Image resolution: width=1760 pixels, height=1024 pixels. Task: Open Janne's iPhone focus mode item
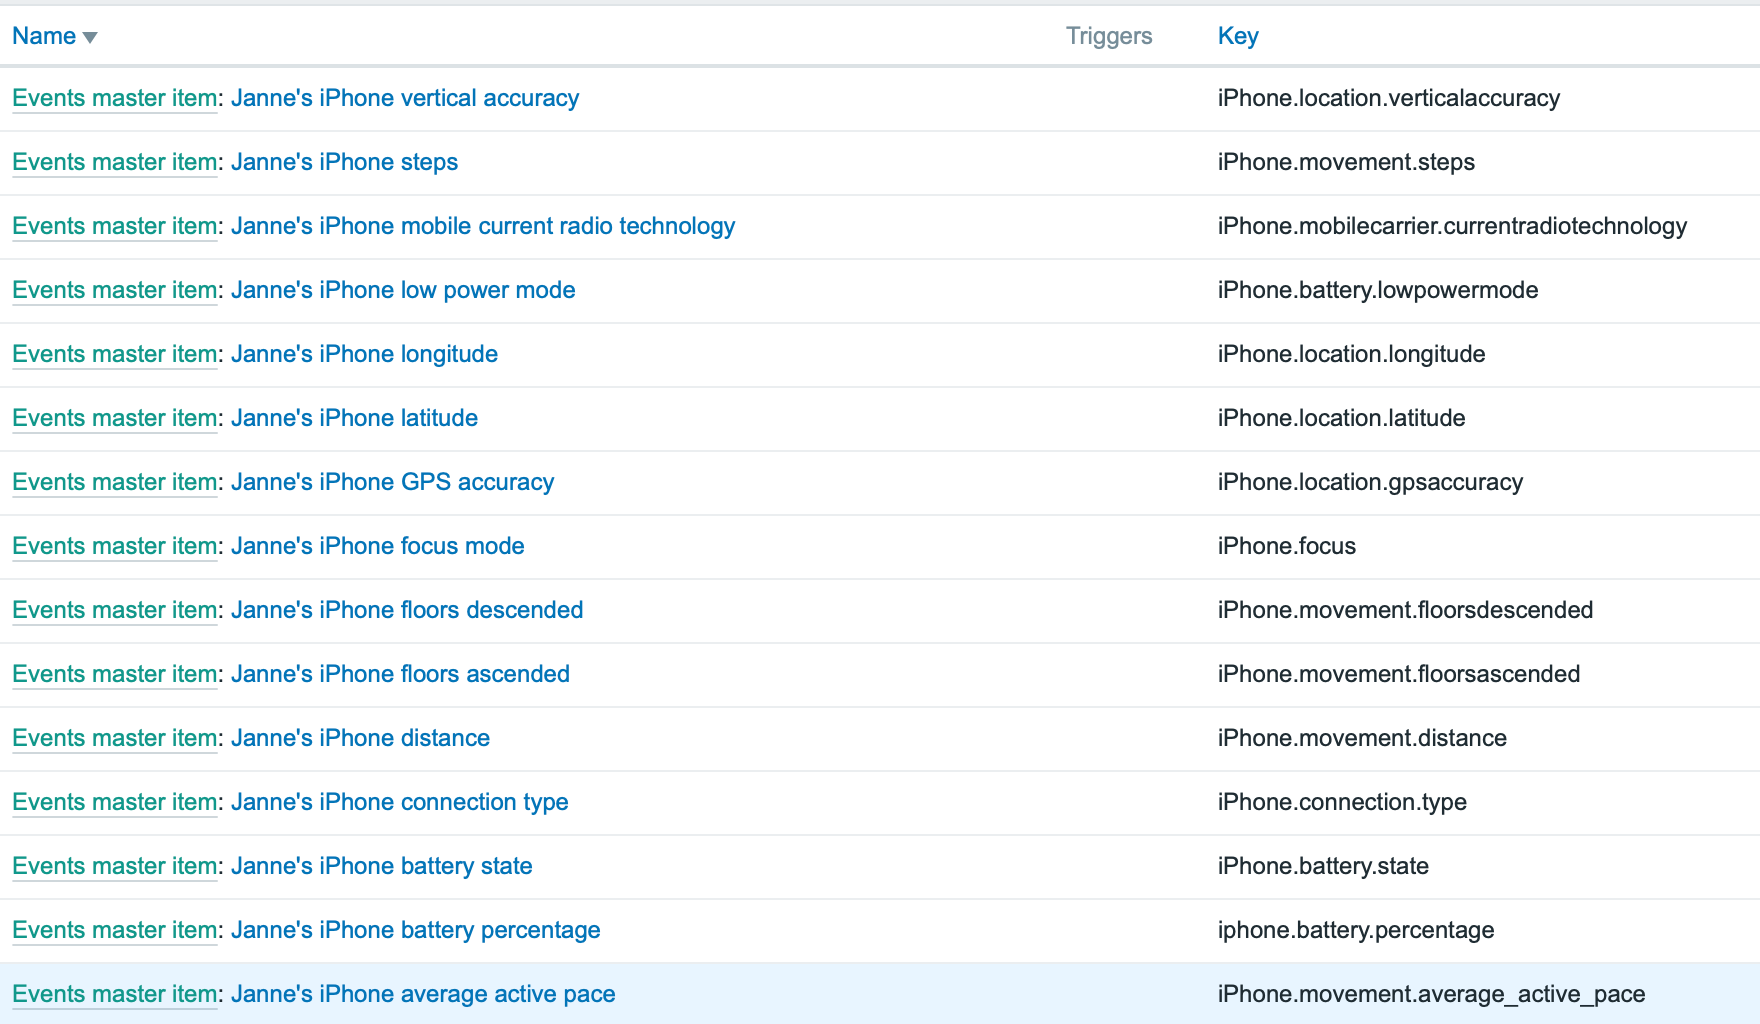pos(377,546)
